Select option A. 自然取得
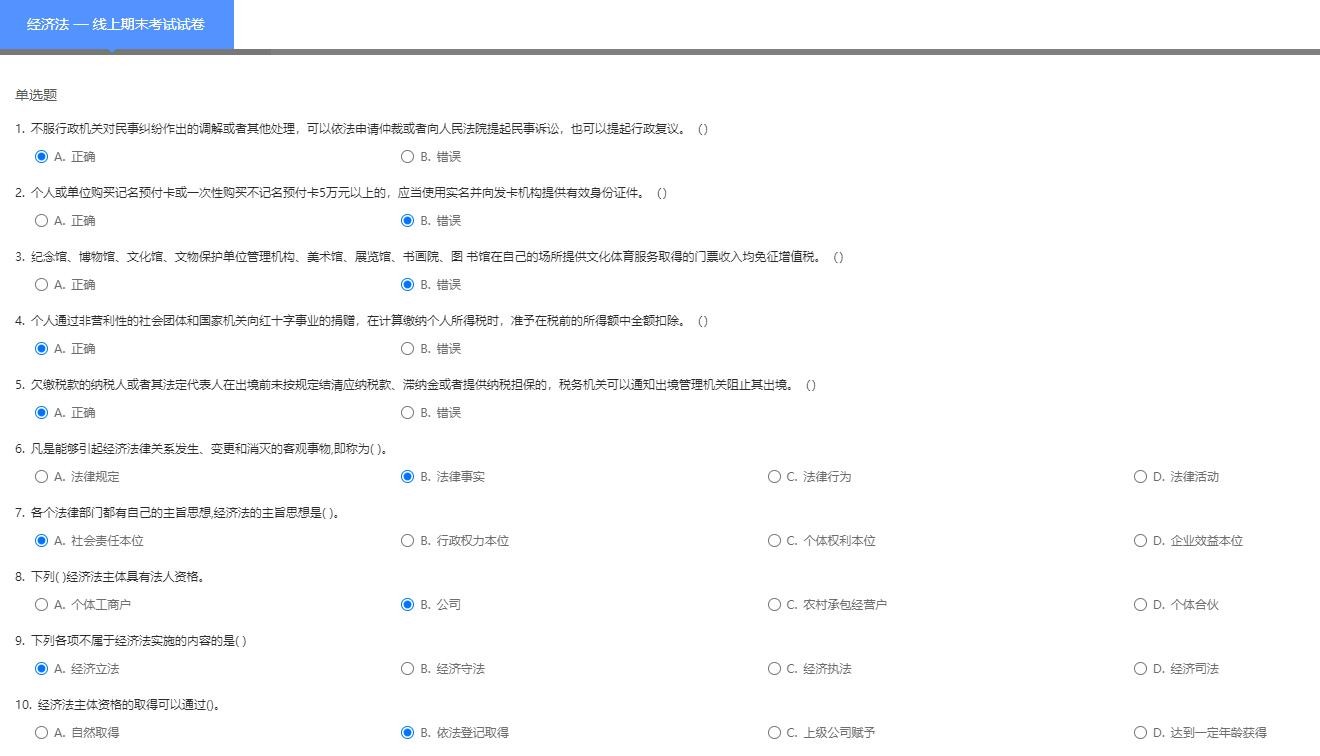1320x756 pixels. (x=41, y=733)
